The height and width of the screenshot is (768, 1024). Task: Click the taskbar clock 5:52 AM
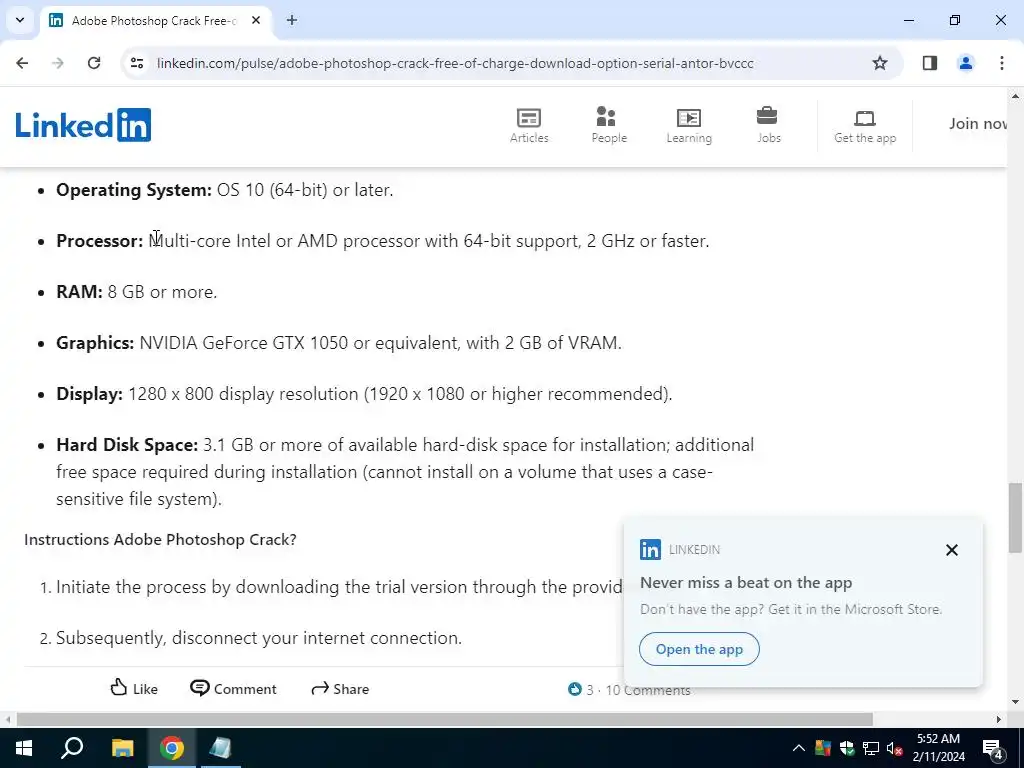click(938, 739)
